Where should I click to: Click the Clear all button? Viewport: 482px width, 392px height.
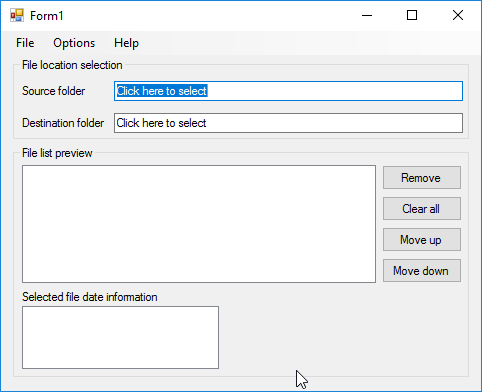422,209
